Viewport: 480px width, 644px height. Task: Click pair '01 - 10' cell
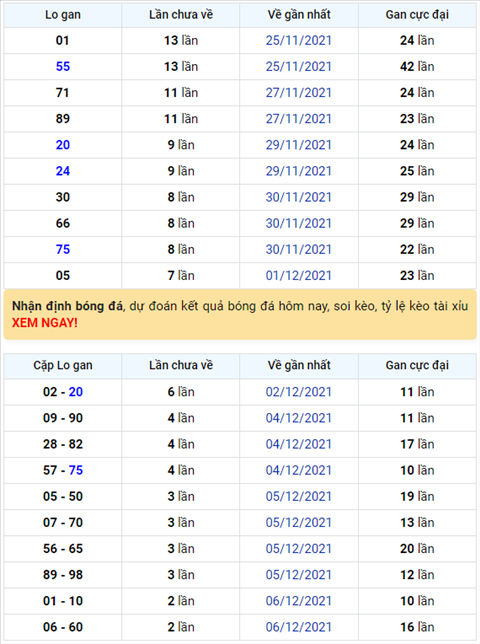pos(63,601)
